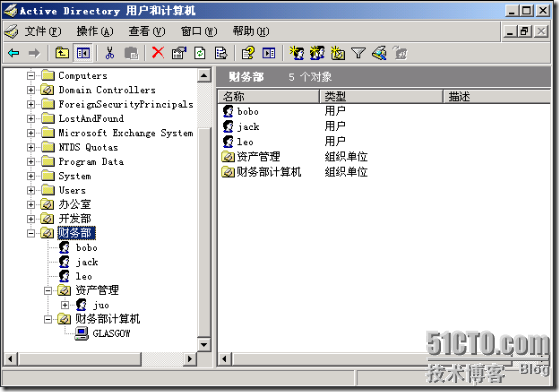This screenshot has height=392, width=559.
Task: Click the Help question mark icon
Action: point(248,53)
